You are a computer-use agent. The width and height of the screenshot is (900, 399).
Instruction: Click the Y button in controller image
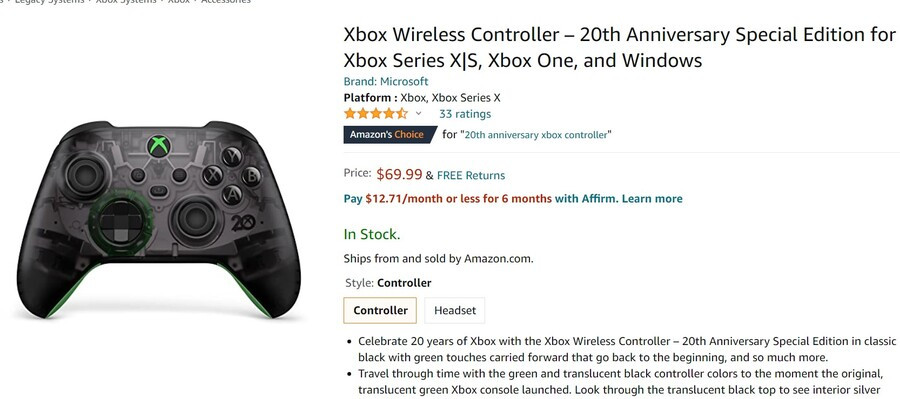(x=232, y=156)
